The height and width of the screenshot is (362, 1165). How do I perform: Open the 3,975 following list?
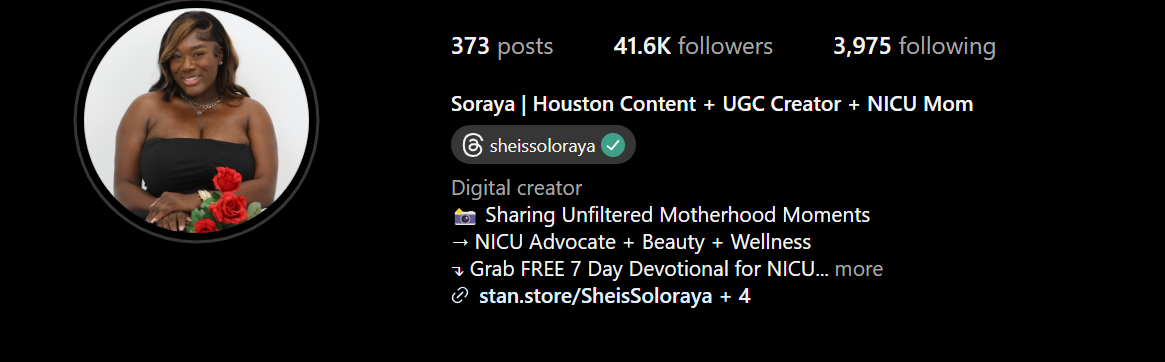[914, 46]
